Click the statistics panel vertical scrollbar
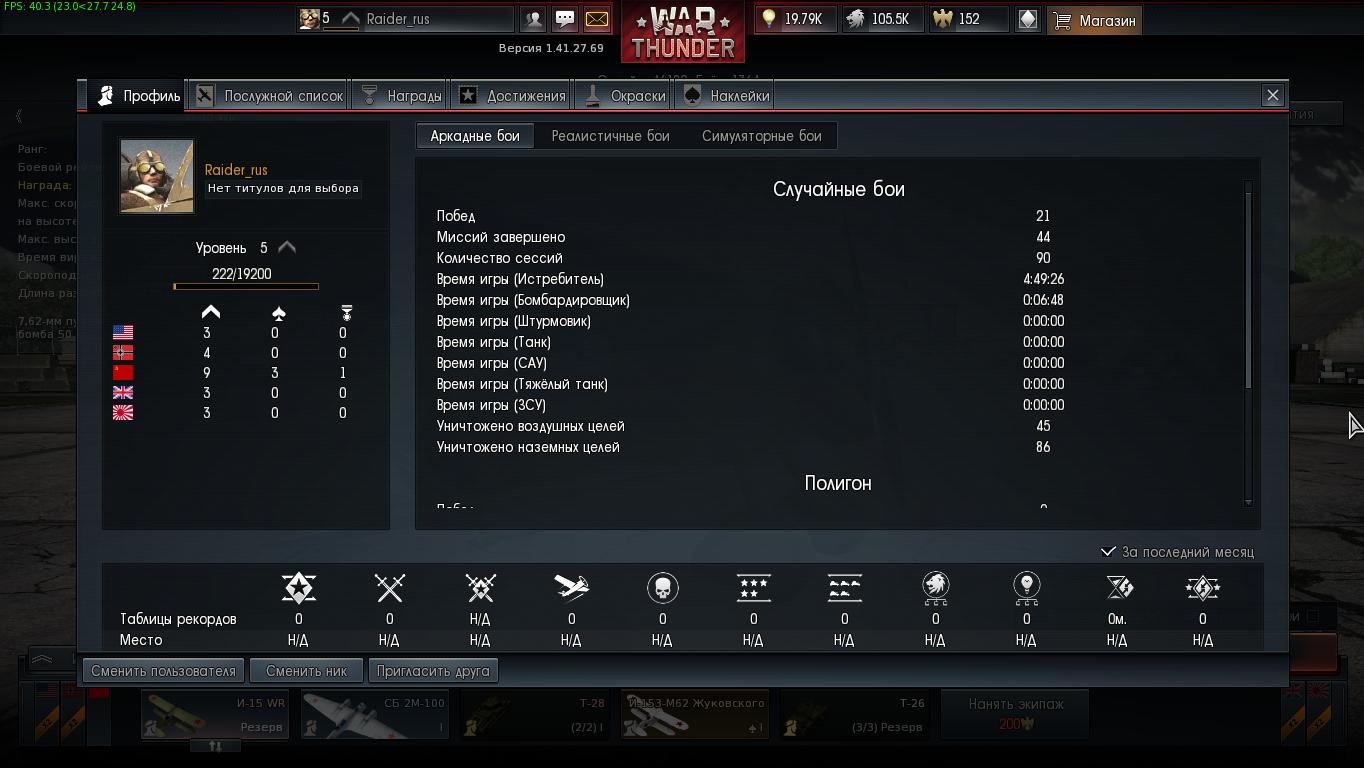The image size is (1364, 768). point(1248,343)
